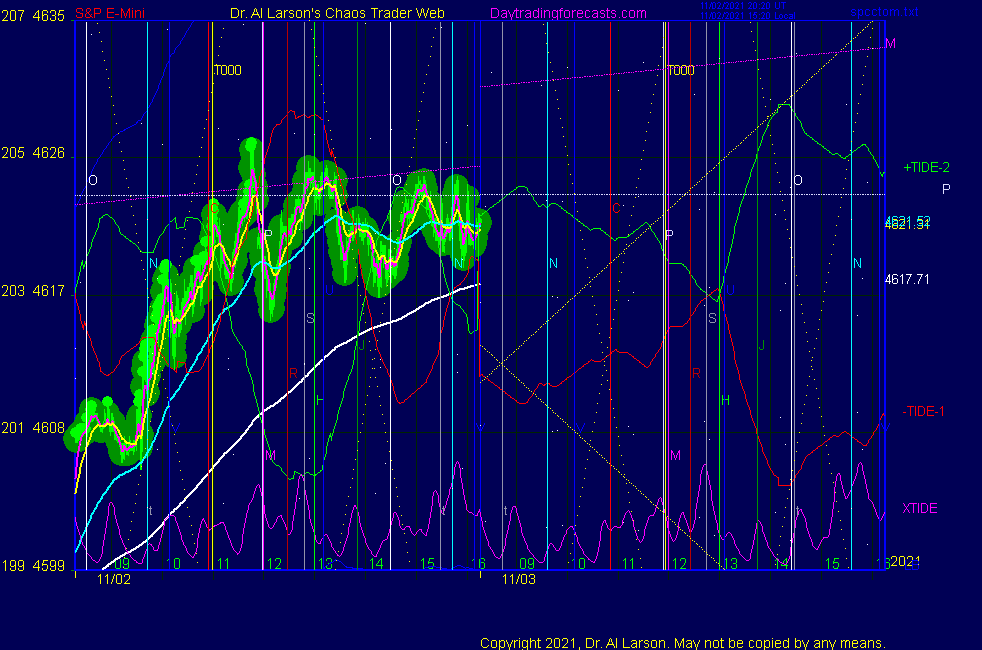Click the '11/02' date label on the time axis

(114, 579)
